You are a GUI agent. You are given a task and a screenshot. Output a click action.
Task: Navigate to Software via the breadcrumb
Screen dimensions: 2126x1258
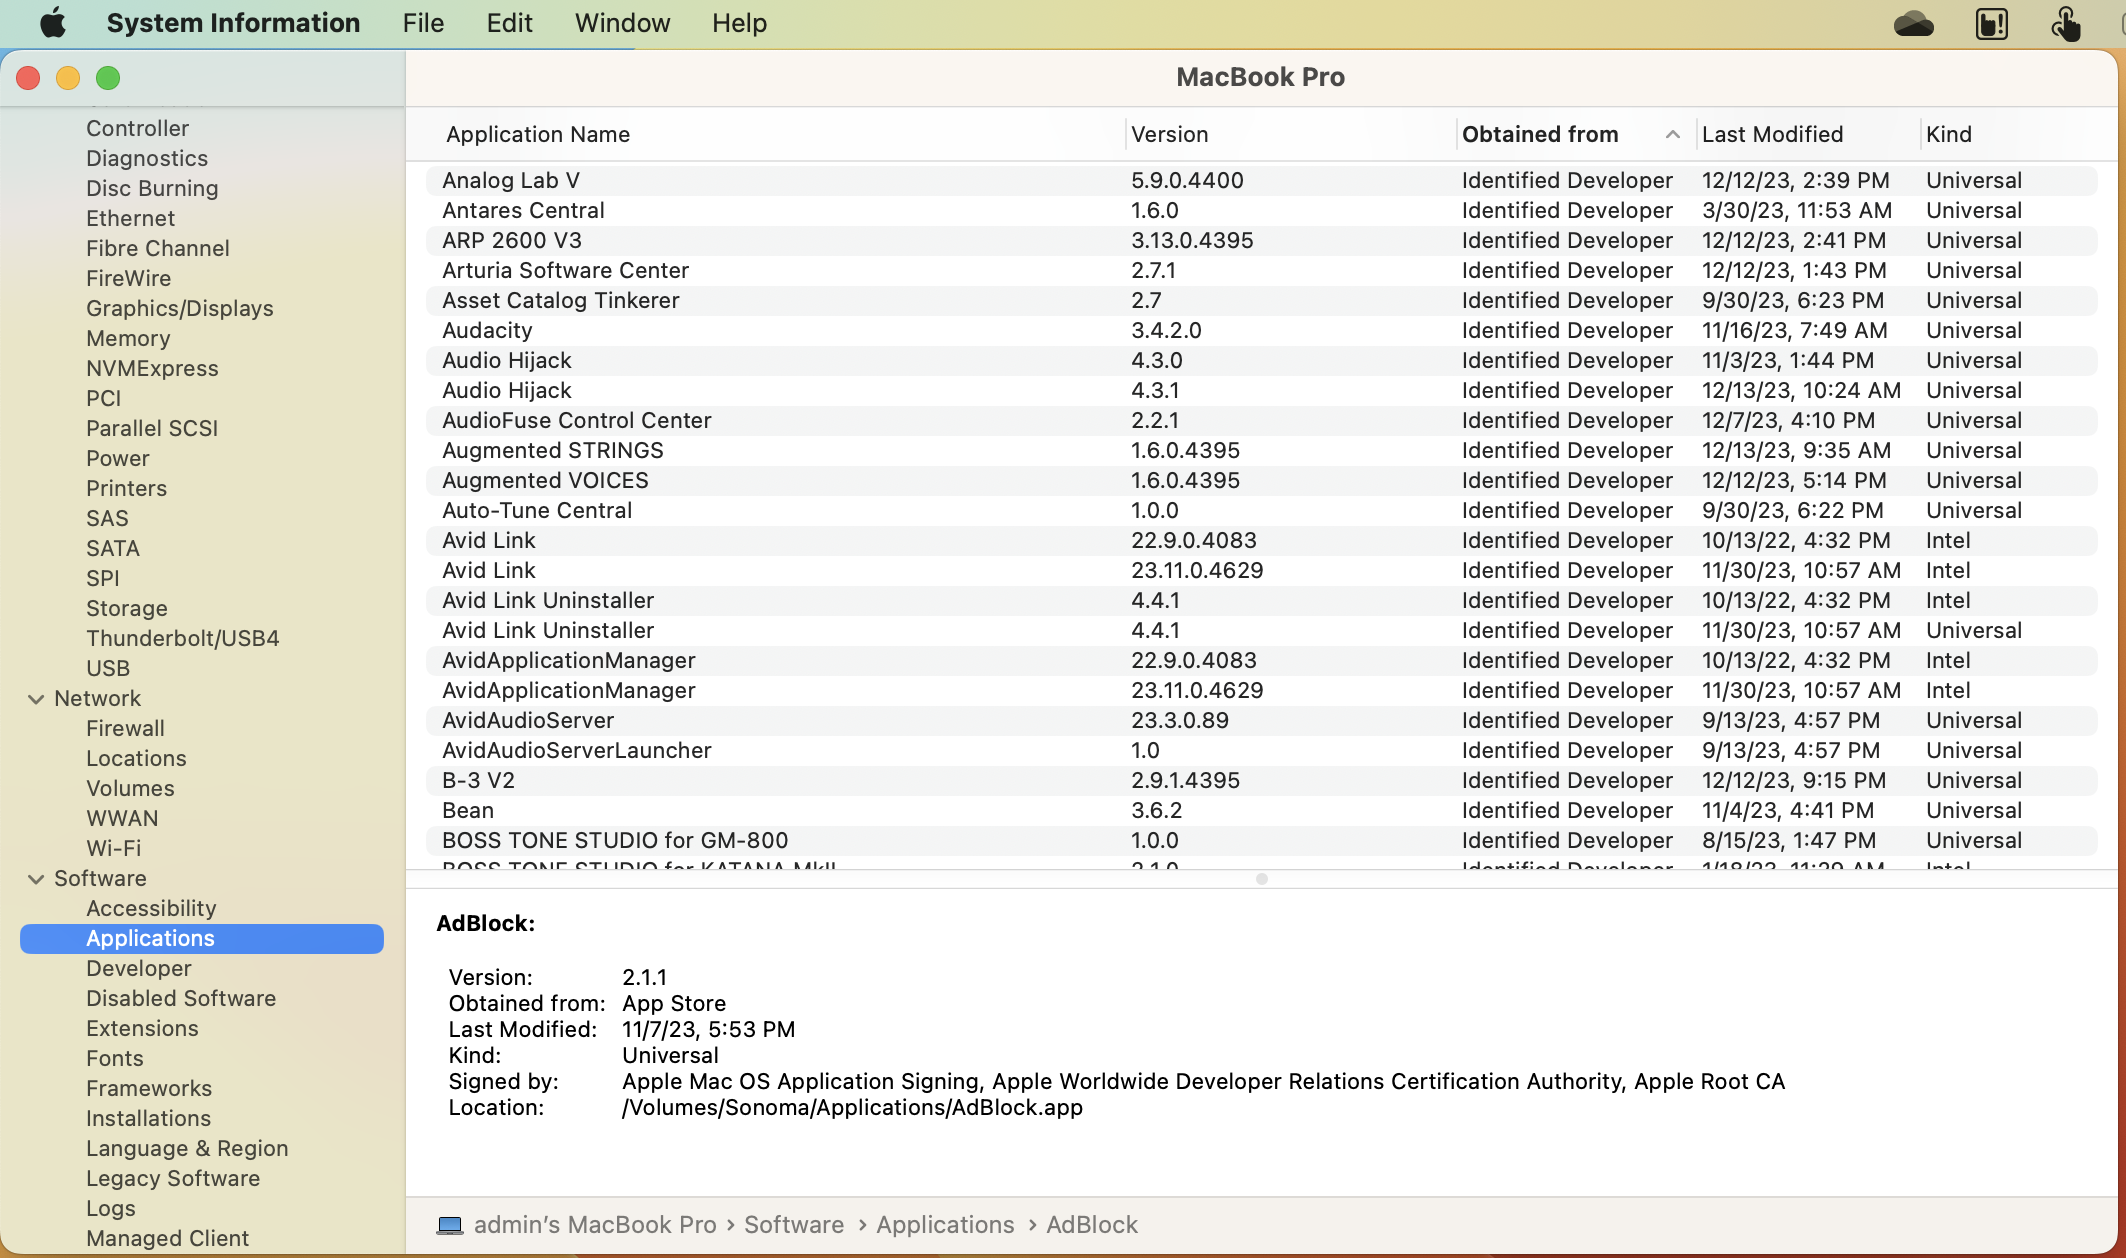tap(794, 1224)
